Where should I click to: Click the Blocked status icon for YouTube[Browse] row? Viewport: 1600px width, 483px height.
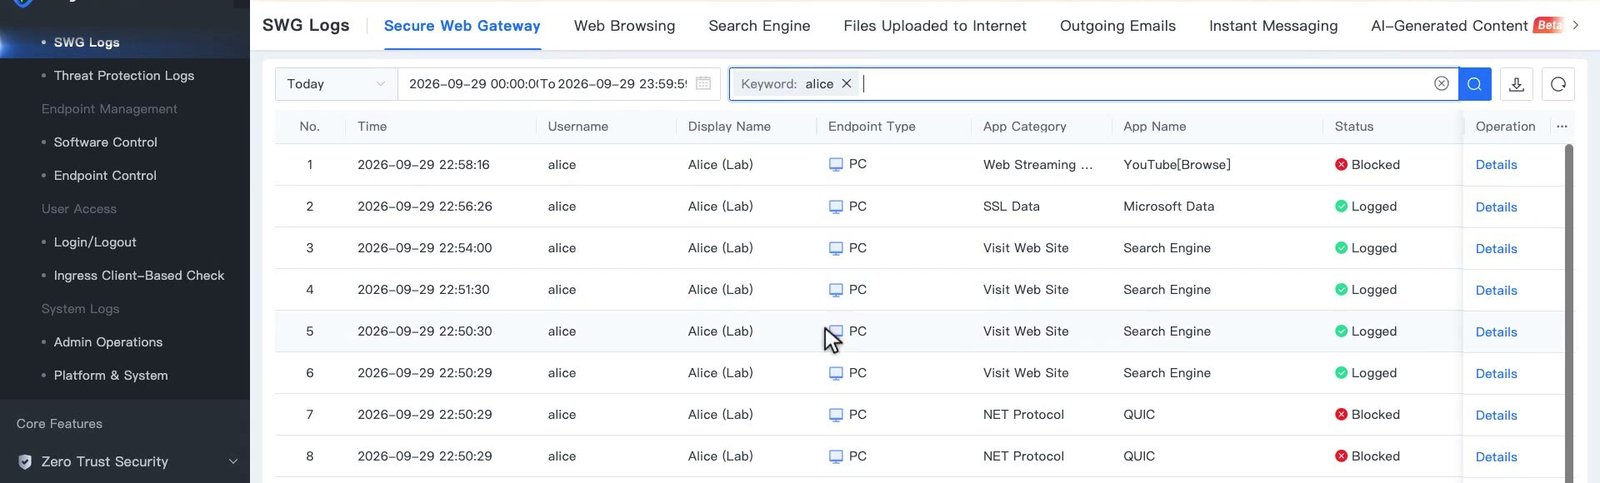[x=1341, y=165]
